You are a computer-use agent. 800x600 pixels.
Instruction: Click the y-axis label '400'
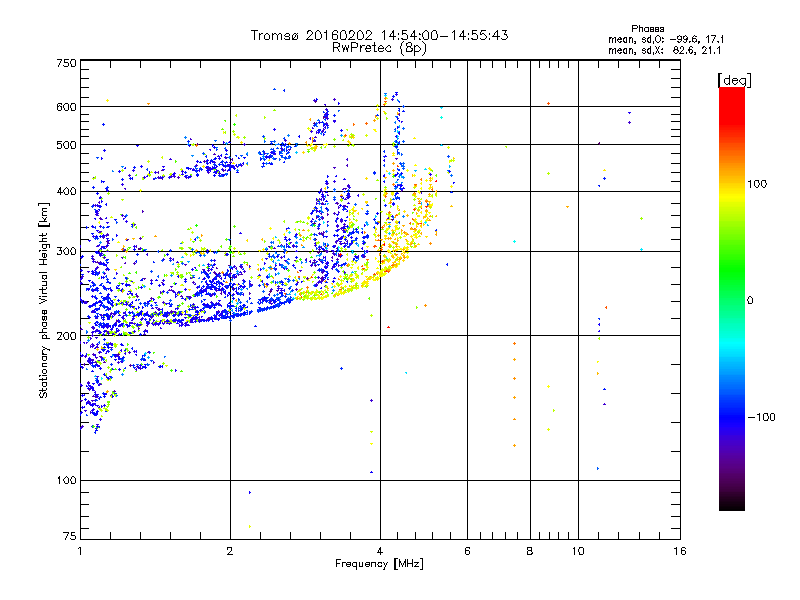pyautogui.click(x=66, y=192)
